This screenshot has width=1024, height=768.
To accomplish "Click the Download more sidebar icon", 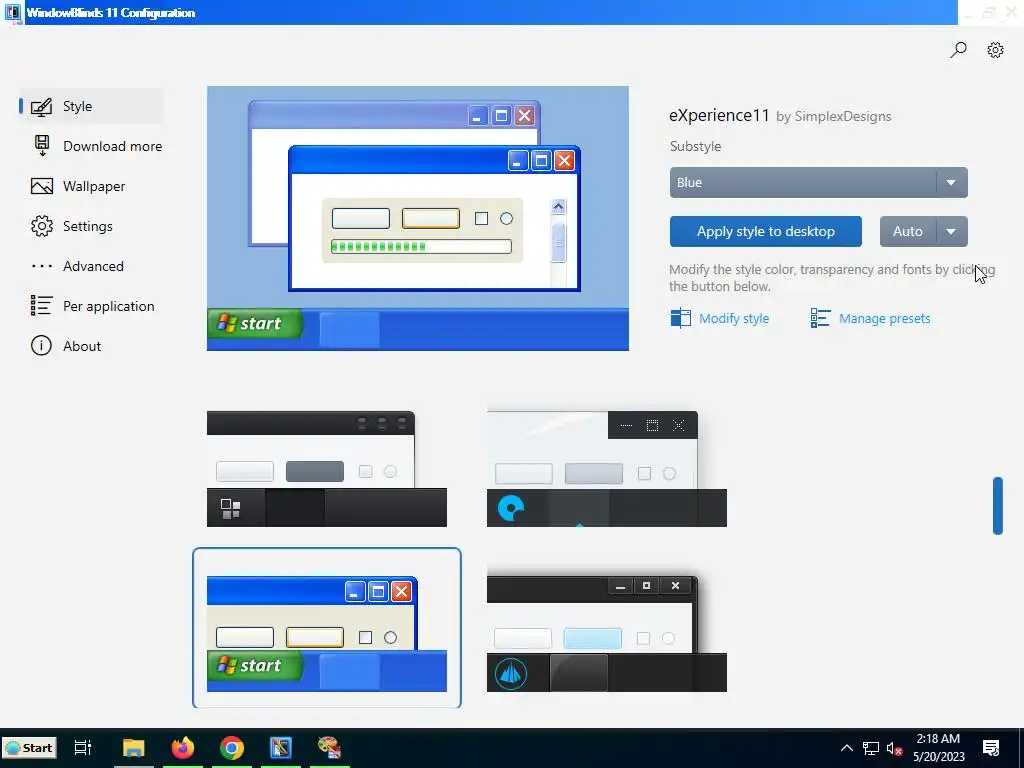I will (41, 146).
